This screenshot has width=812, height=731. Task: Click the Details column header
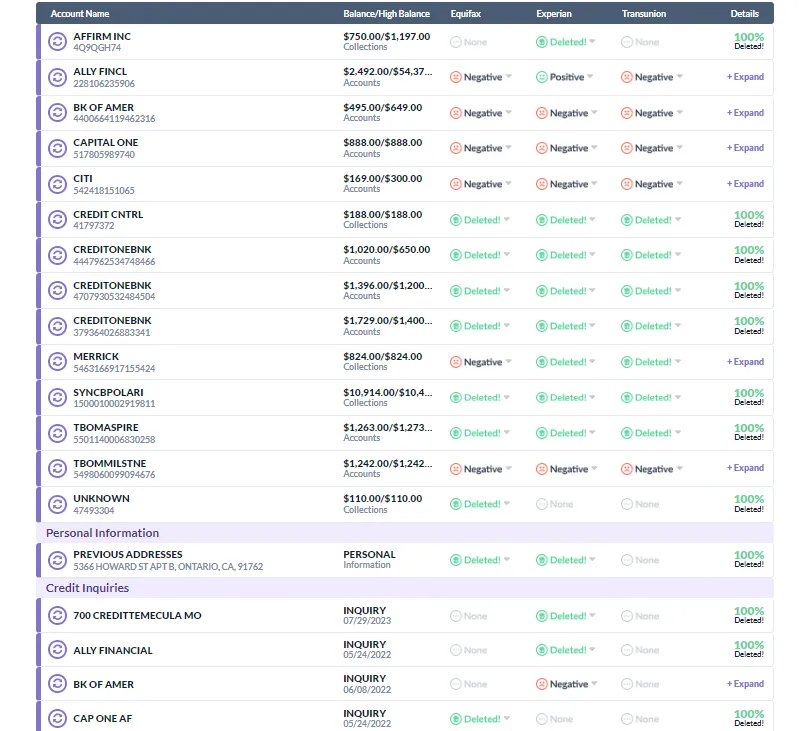pyautogui.click(x=745, y=14)
